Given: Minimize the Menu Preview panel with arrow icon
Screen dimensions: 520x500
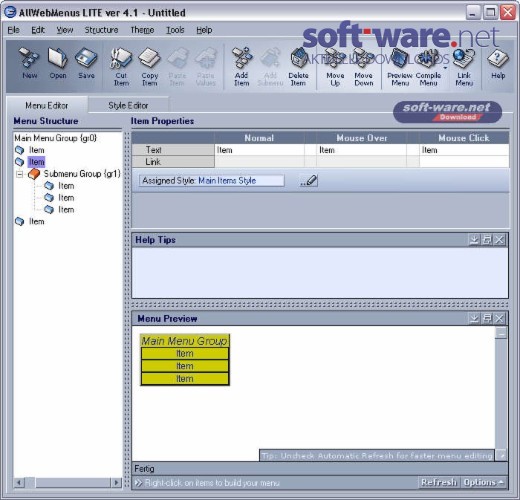Looking at the screenshot, I should tap(474, 318).
